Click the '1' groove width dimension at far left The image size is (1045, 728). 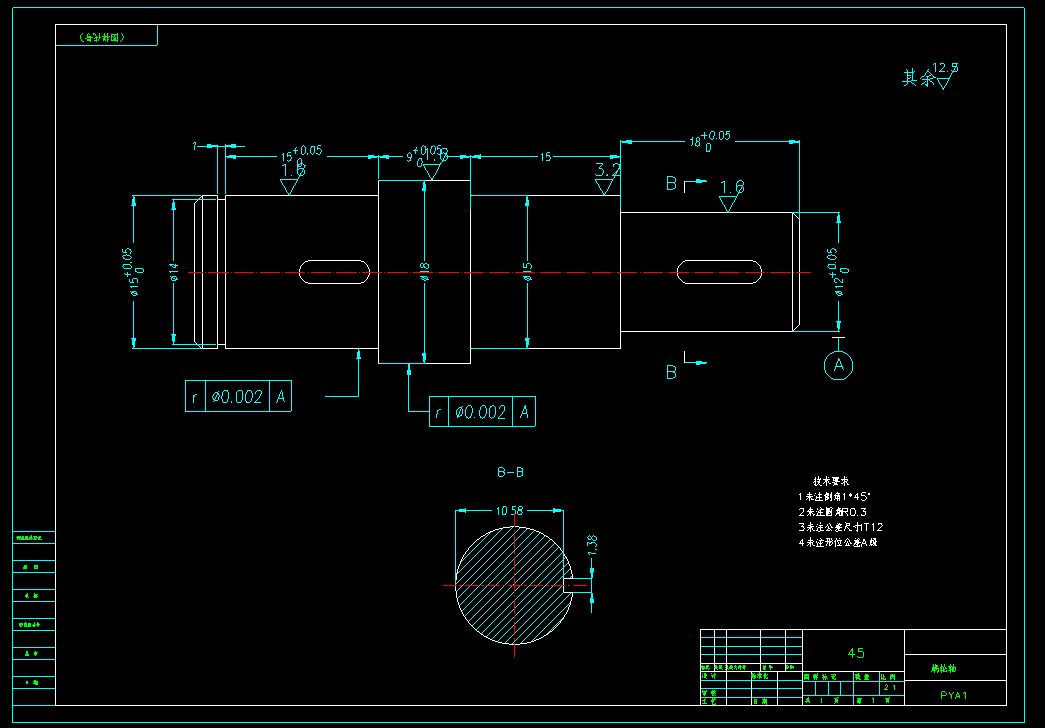click(x=195, y=146)
